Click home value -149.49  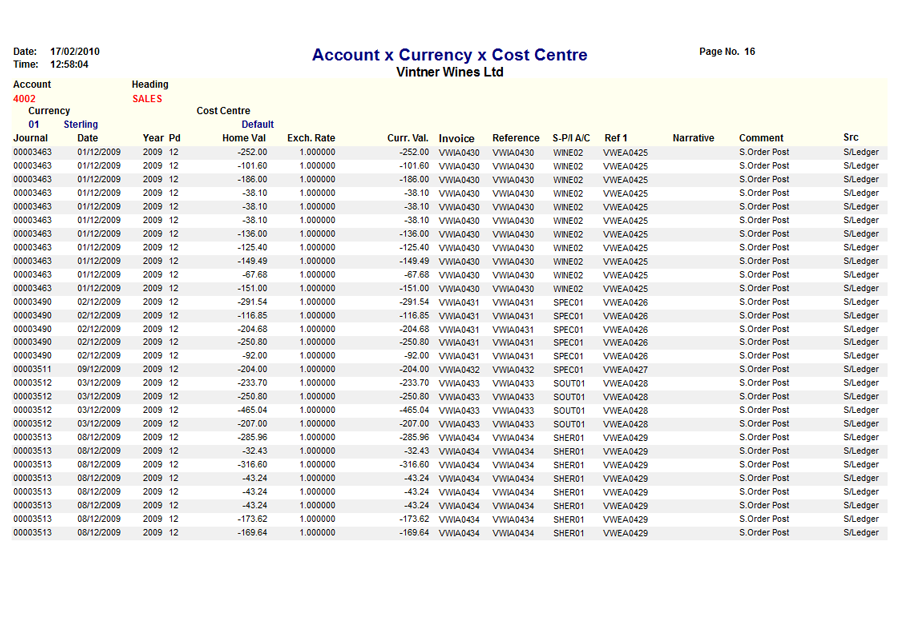pos(252,261)
